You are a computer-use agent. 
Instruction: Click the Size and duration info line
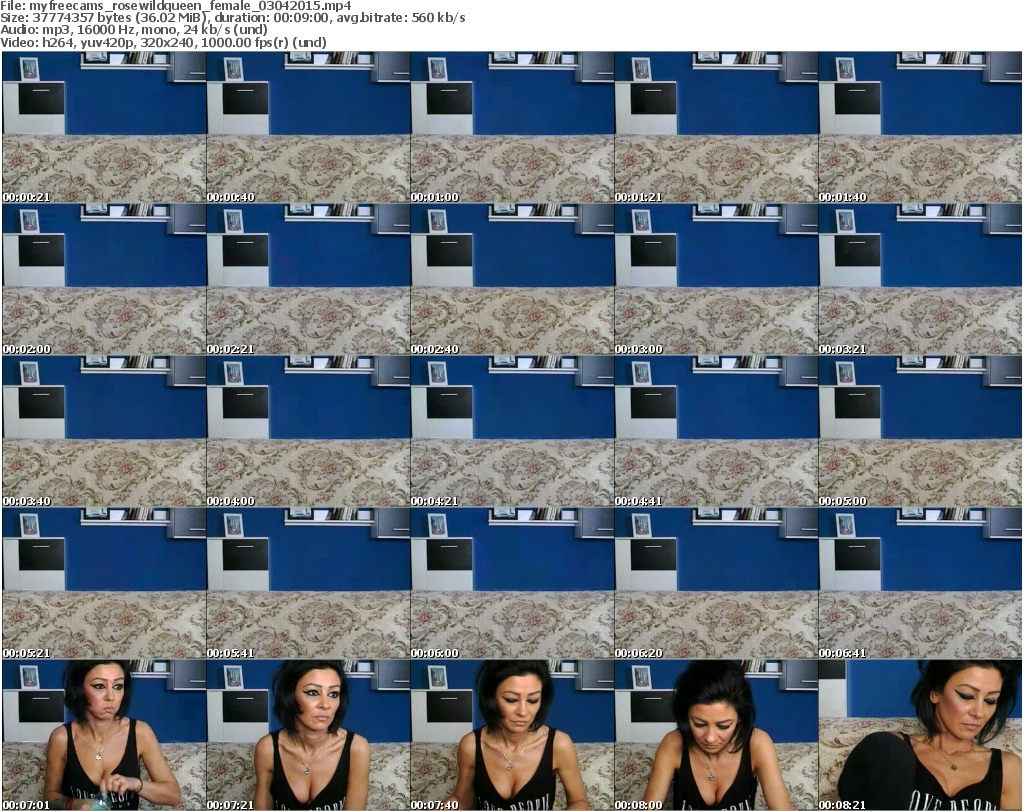pos(232,18)
